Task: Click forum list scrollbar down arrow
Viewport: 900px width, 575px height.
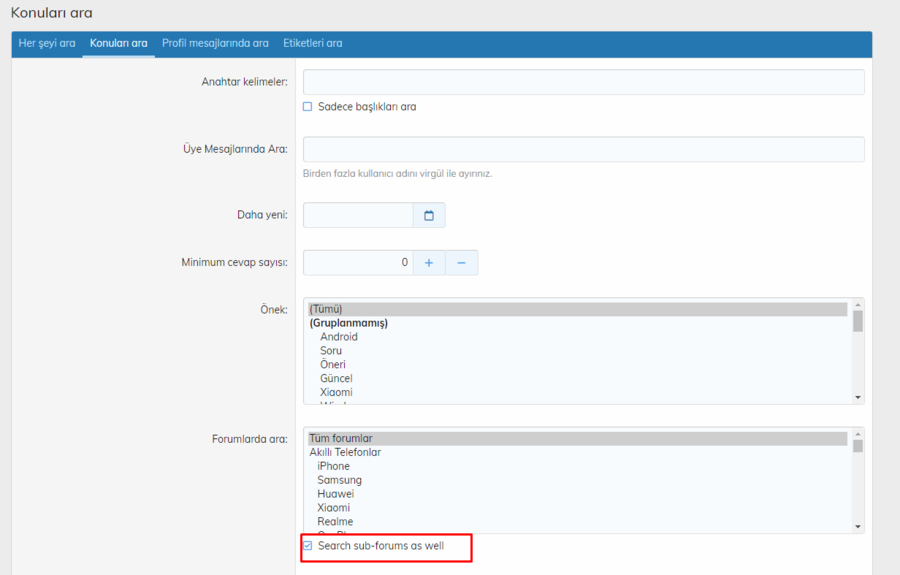Action: pyautogui.click(x=858, y=526)
